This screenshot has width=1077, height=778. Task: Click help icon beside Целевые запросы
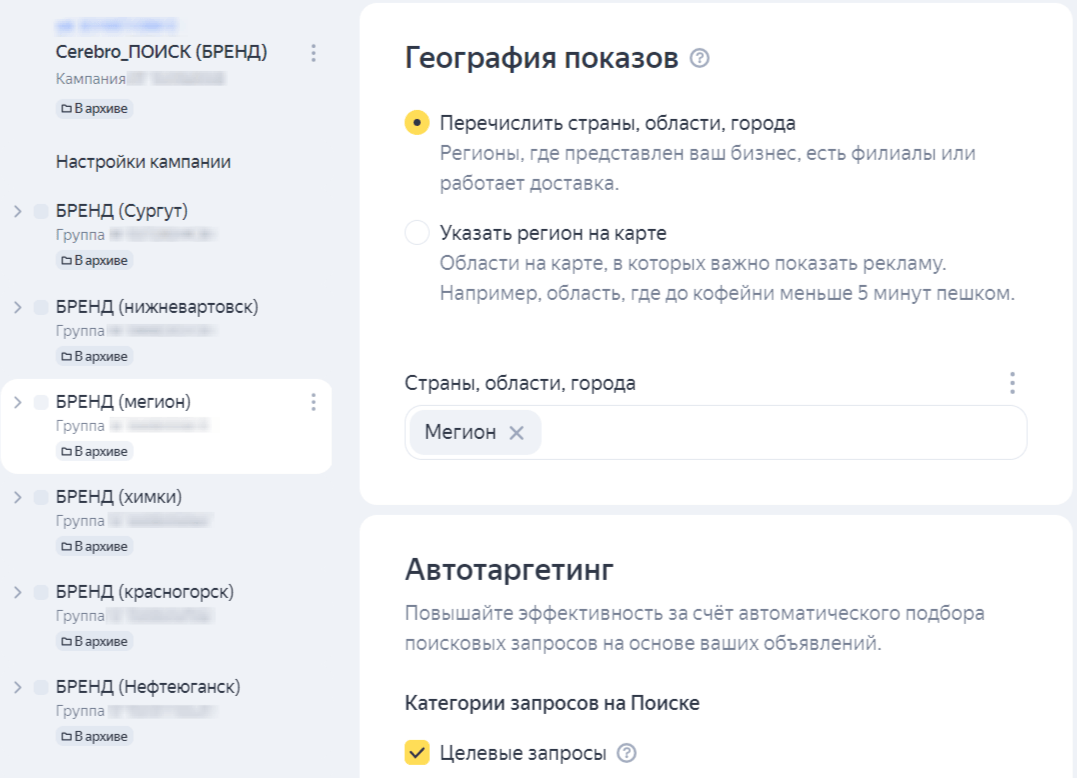point(627,754)
